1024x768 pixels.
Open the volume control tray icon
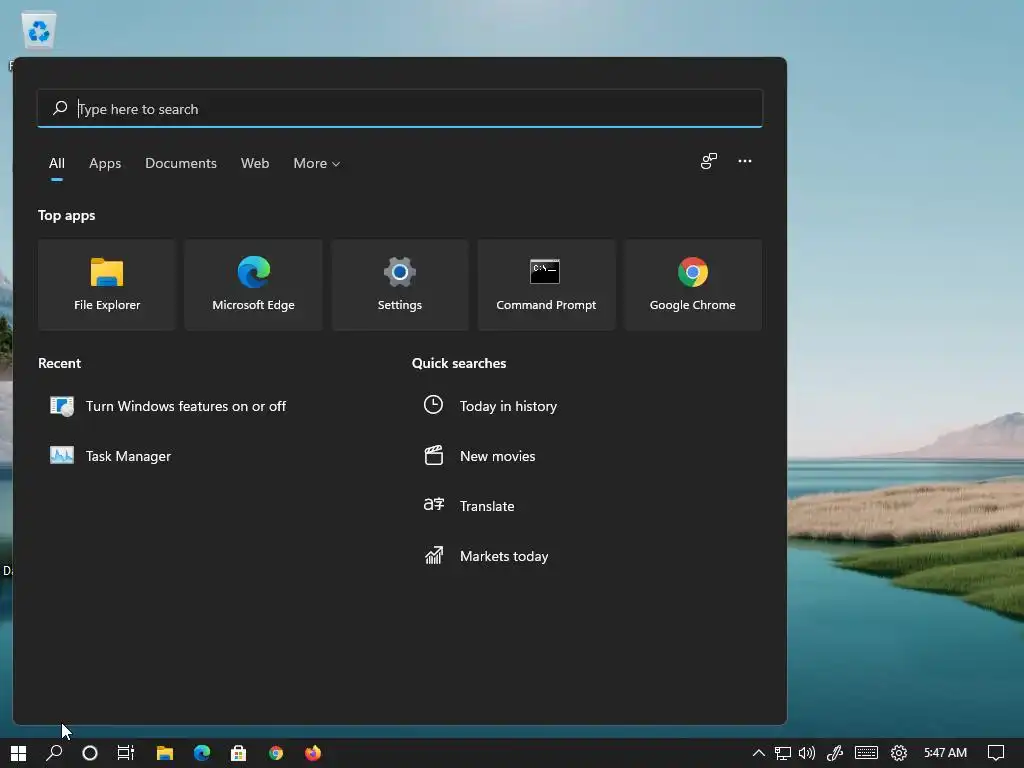pyautogui.click(x=807, y=753)
